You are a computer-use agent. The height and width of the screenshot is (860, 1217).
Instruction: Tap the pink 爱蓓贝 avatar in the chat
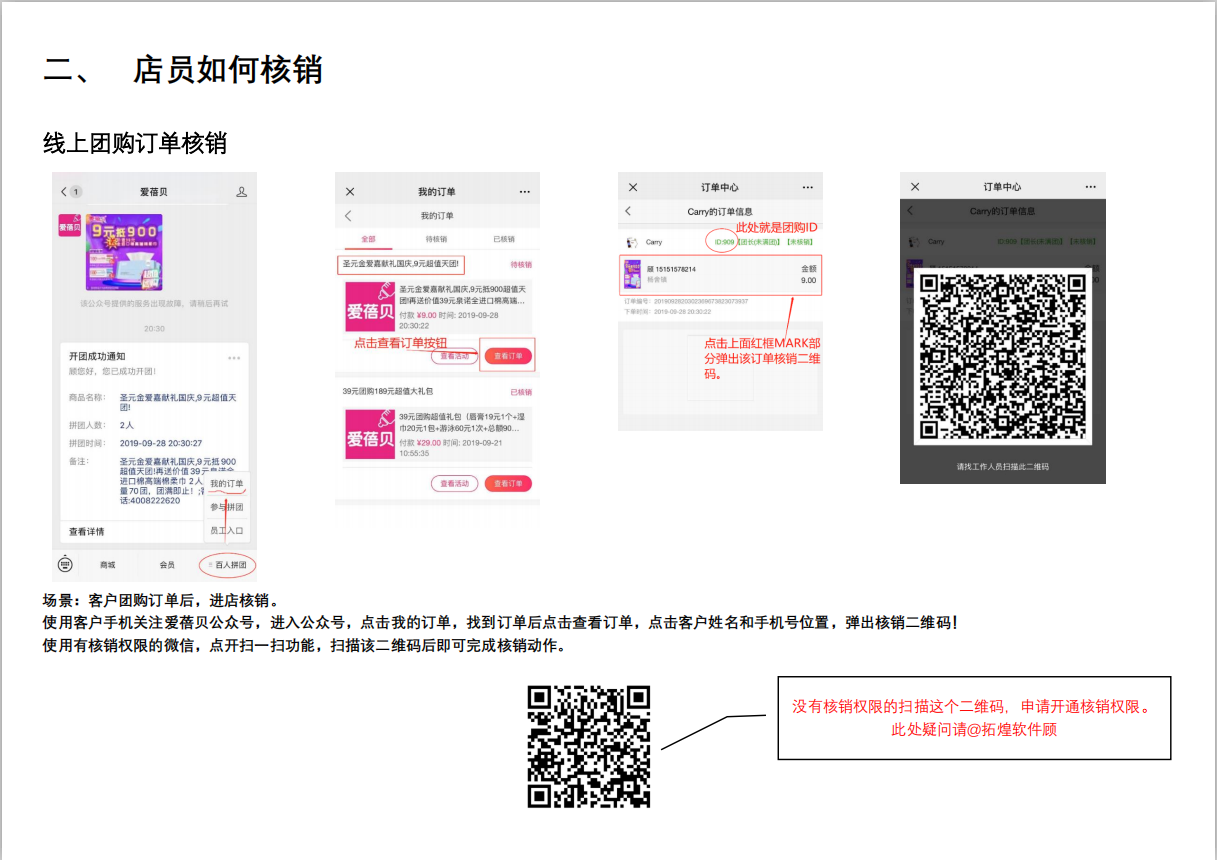(x=69, y=226)
